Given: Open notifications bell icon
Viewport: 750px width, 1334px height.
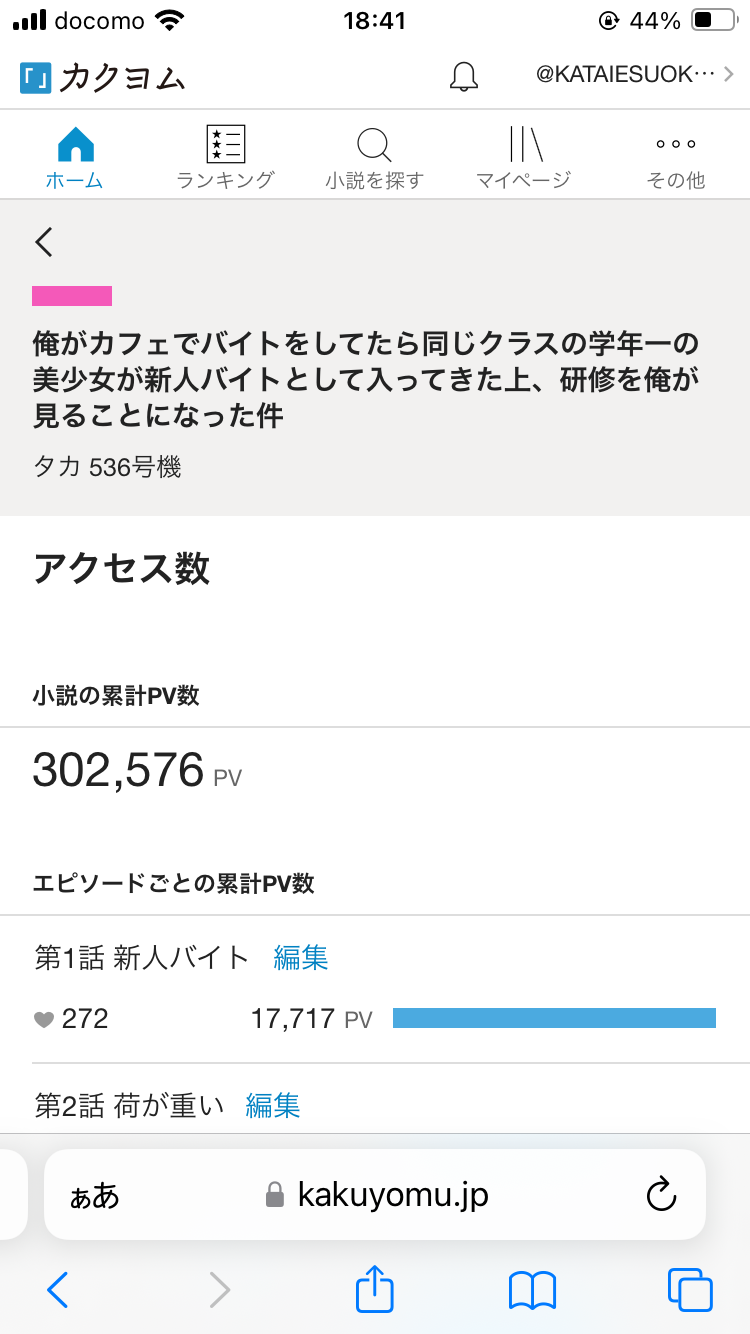Looking at the screenshot, I should (463, 77).
